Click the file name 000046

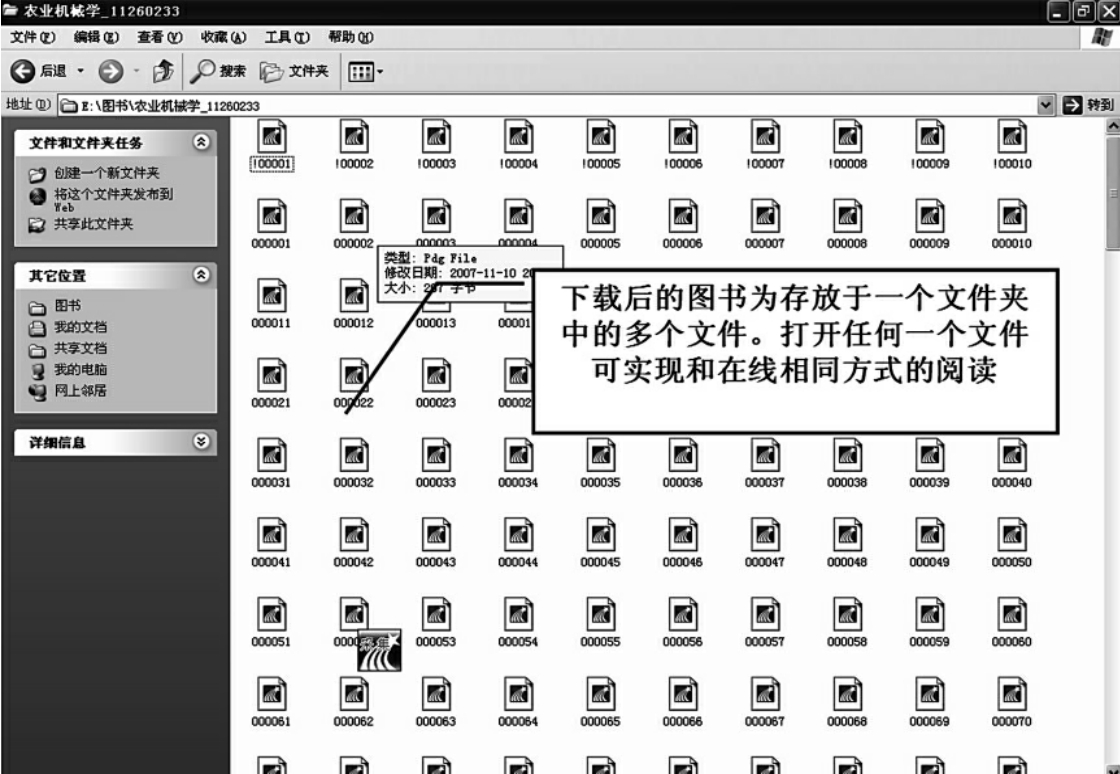pos(683,563)
